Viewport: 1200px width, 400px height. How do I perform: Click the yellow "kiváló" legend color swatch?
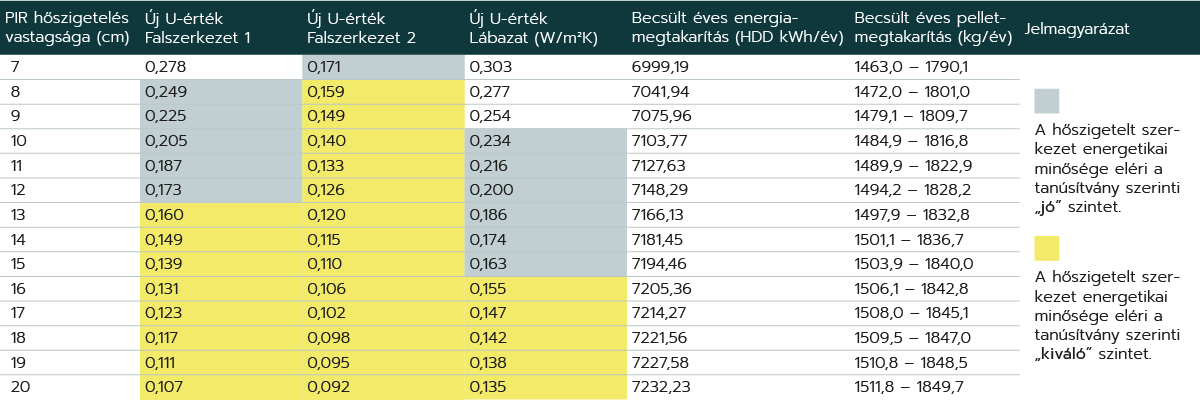click(1046, 248)
